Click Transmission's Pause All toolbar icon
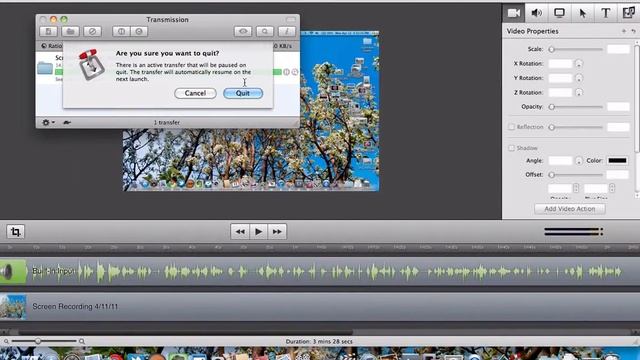Image resolution: width=640 pixels, height=360 pixels. tap(121, 31)
